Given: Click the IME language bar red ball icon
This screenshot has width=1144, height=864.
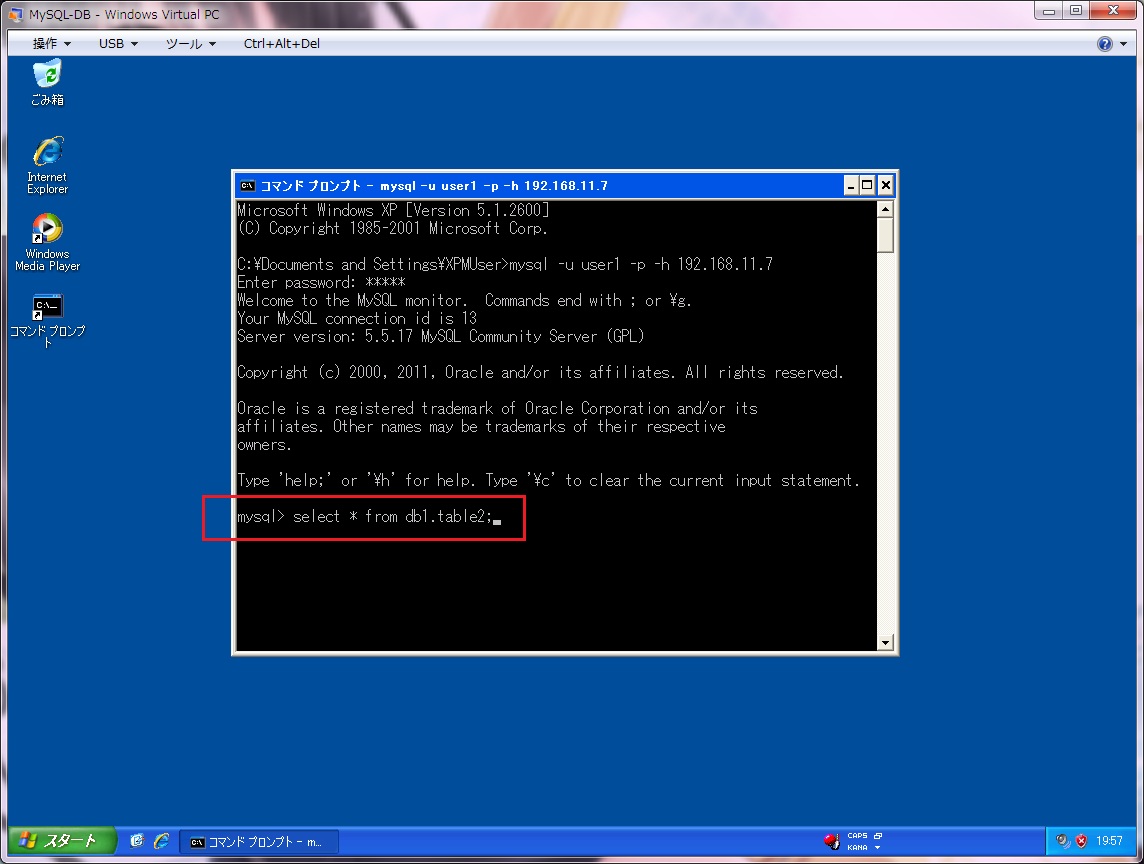Looking at the screenshot, I should pos(831,841).
